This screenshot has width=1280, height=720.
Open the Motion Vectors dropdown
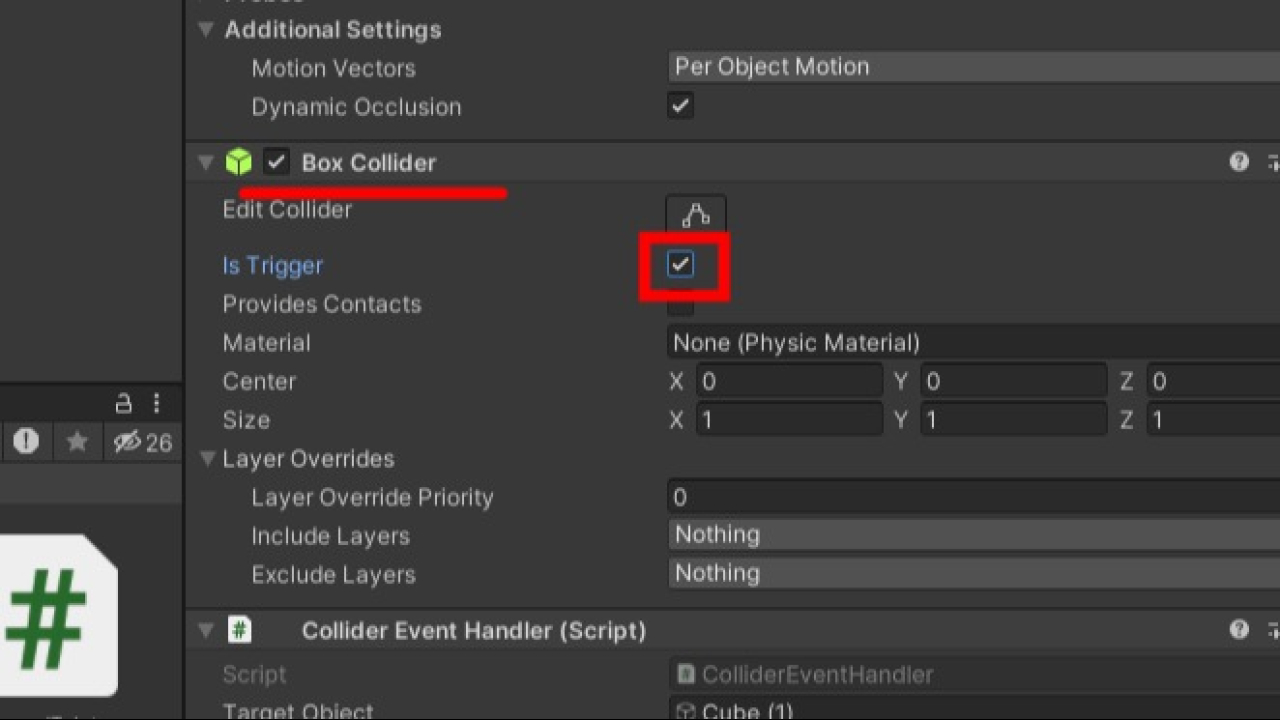tap(970, 67)
